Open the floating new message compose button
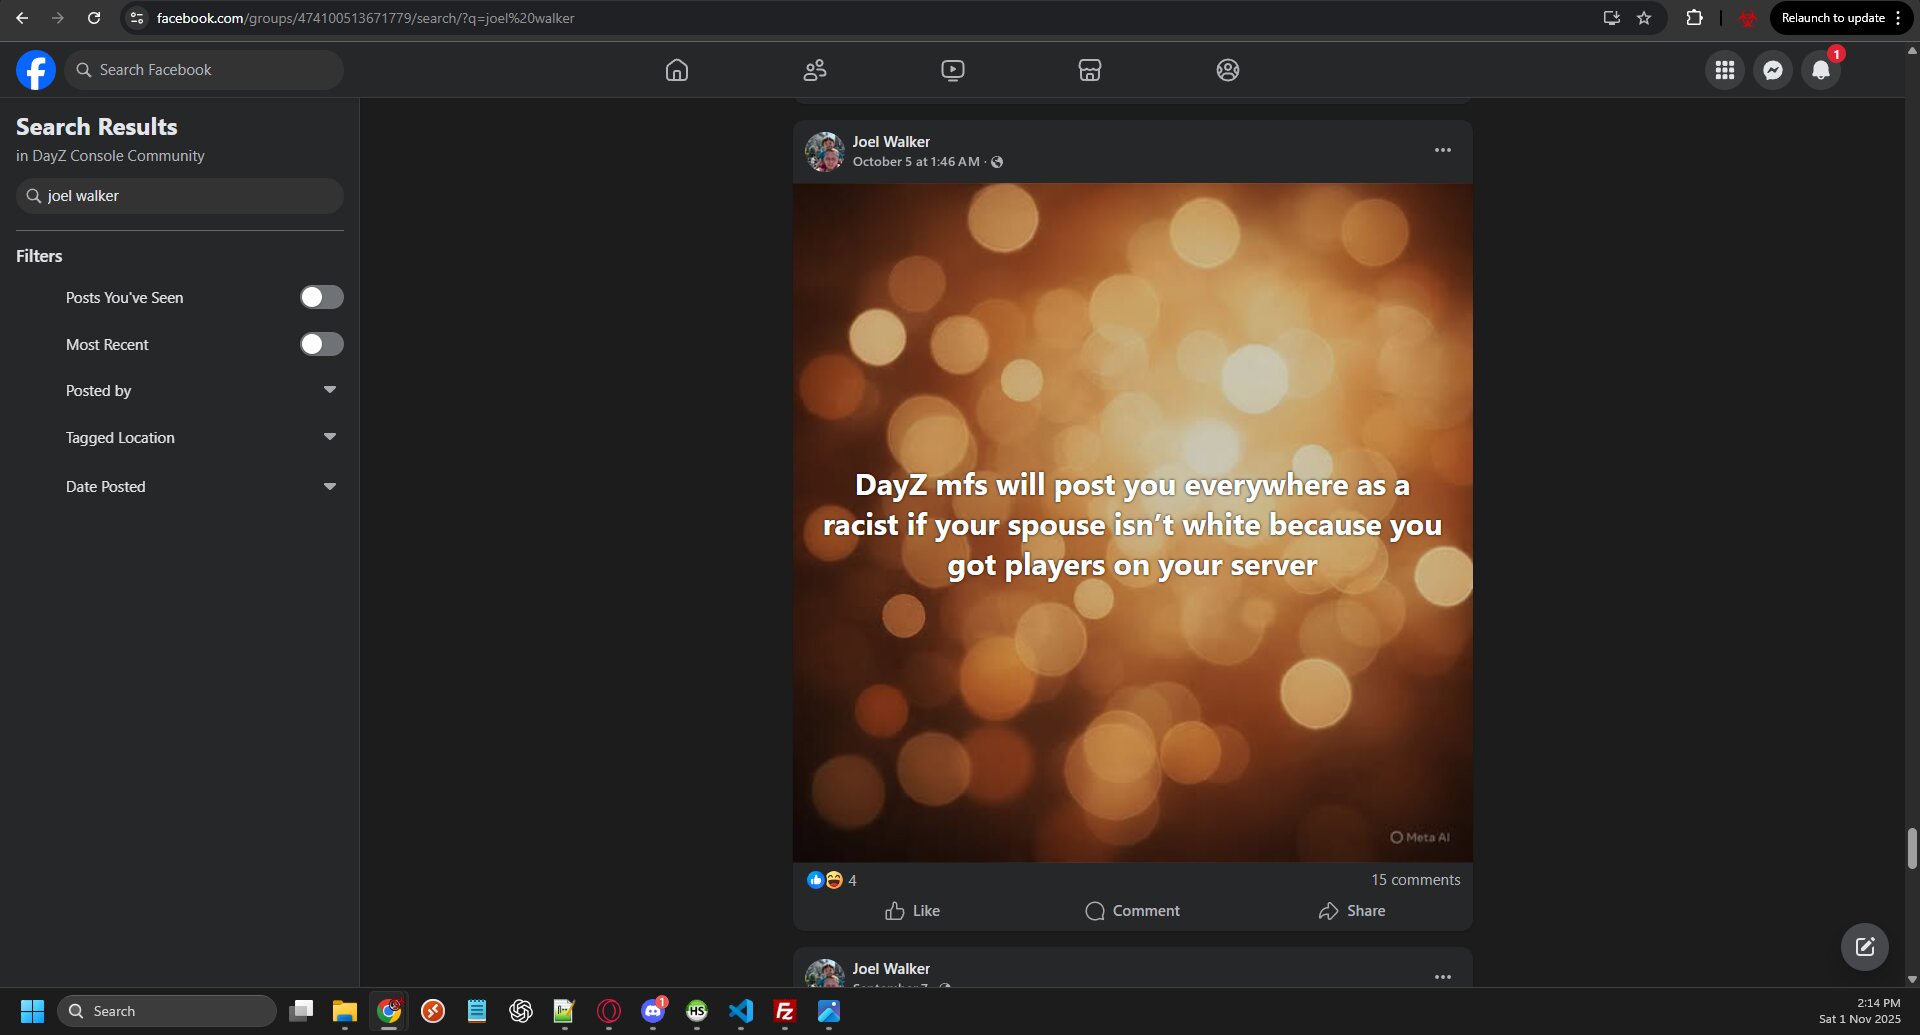The image size is (1920, 1035). [1865, 946]
